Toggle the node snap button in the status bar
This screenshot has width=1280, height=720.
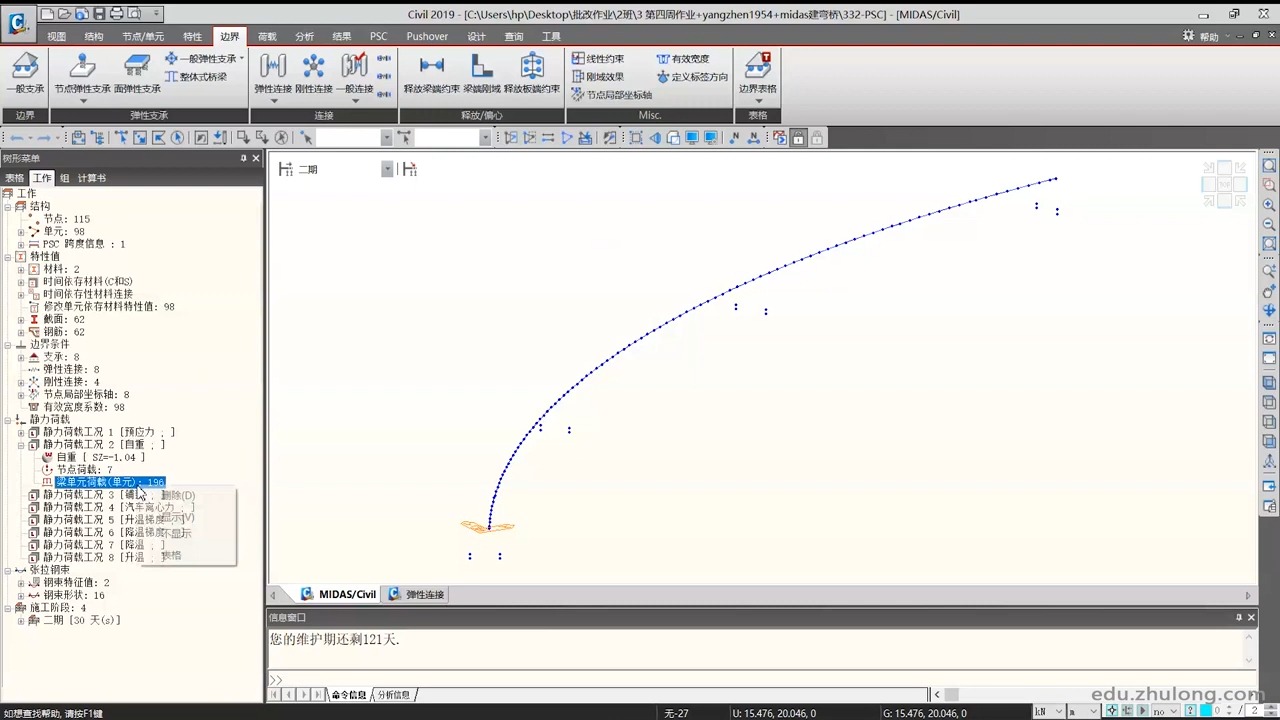point(1112,711)
